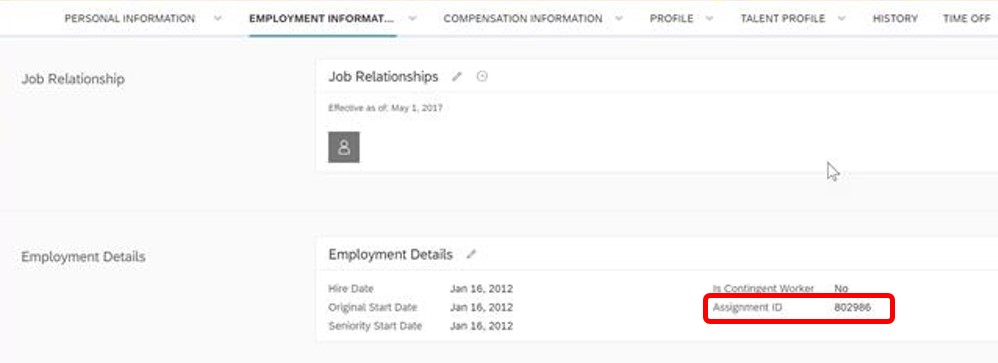
Task: Open the Time Off tab
Action: [967, 18]
